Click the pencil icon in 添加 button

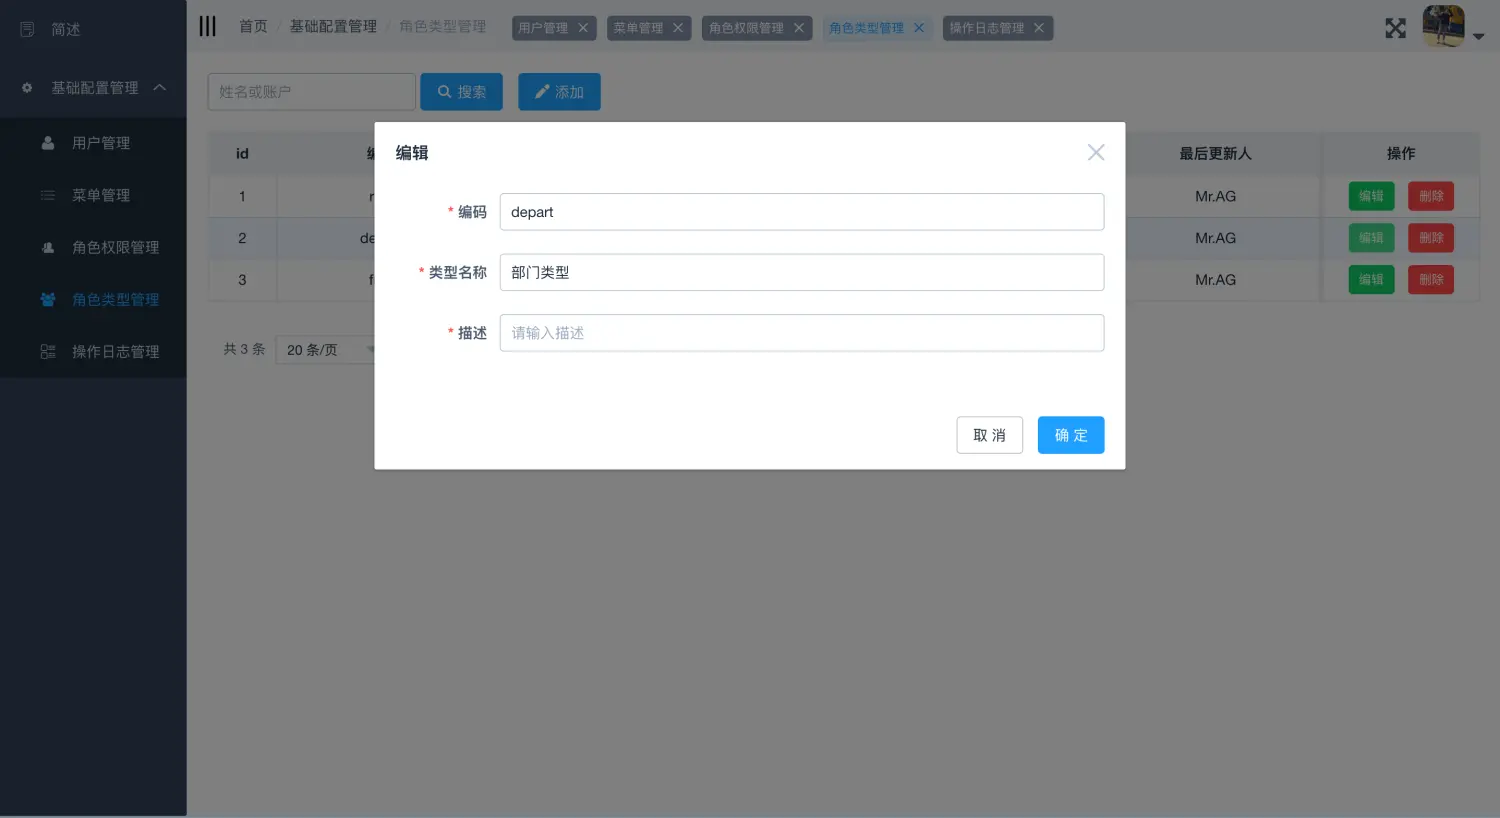click(542, 92)
